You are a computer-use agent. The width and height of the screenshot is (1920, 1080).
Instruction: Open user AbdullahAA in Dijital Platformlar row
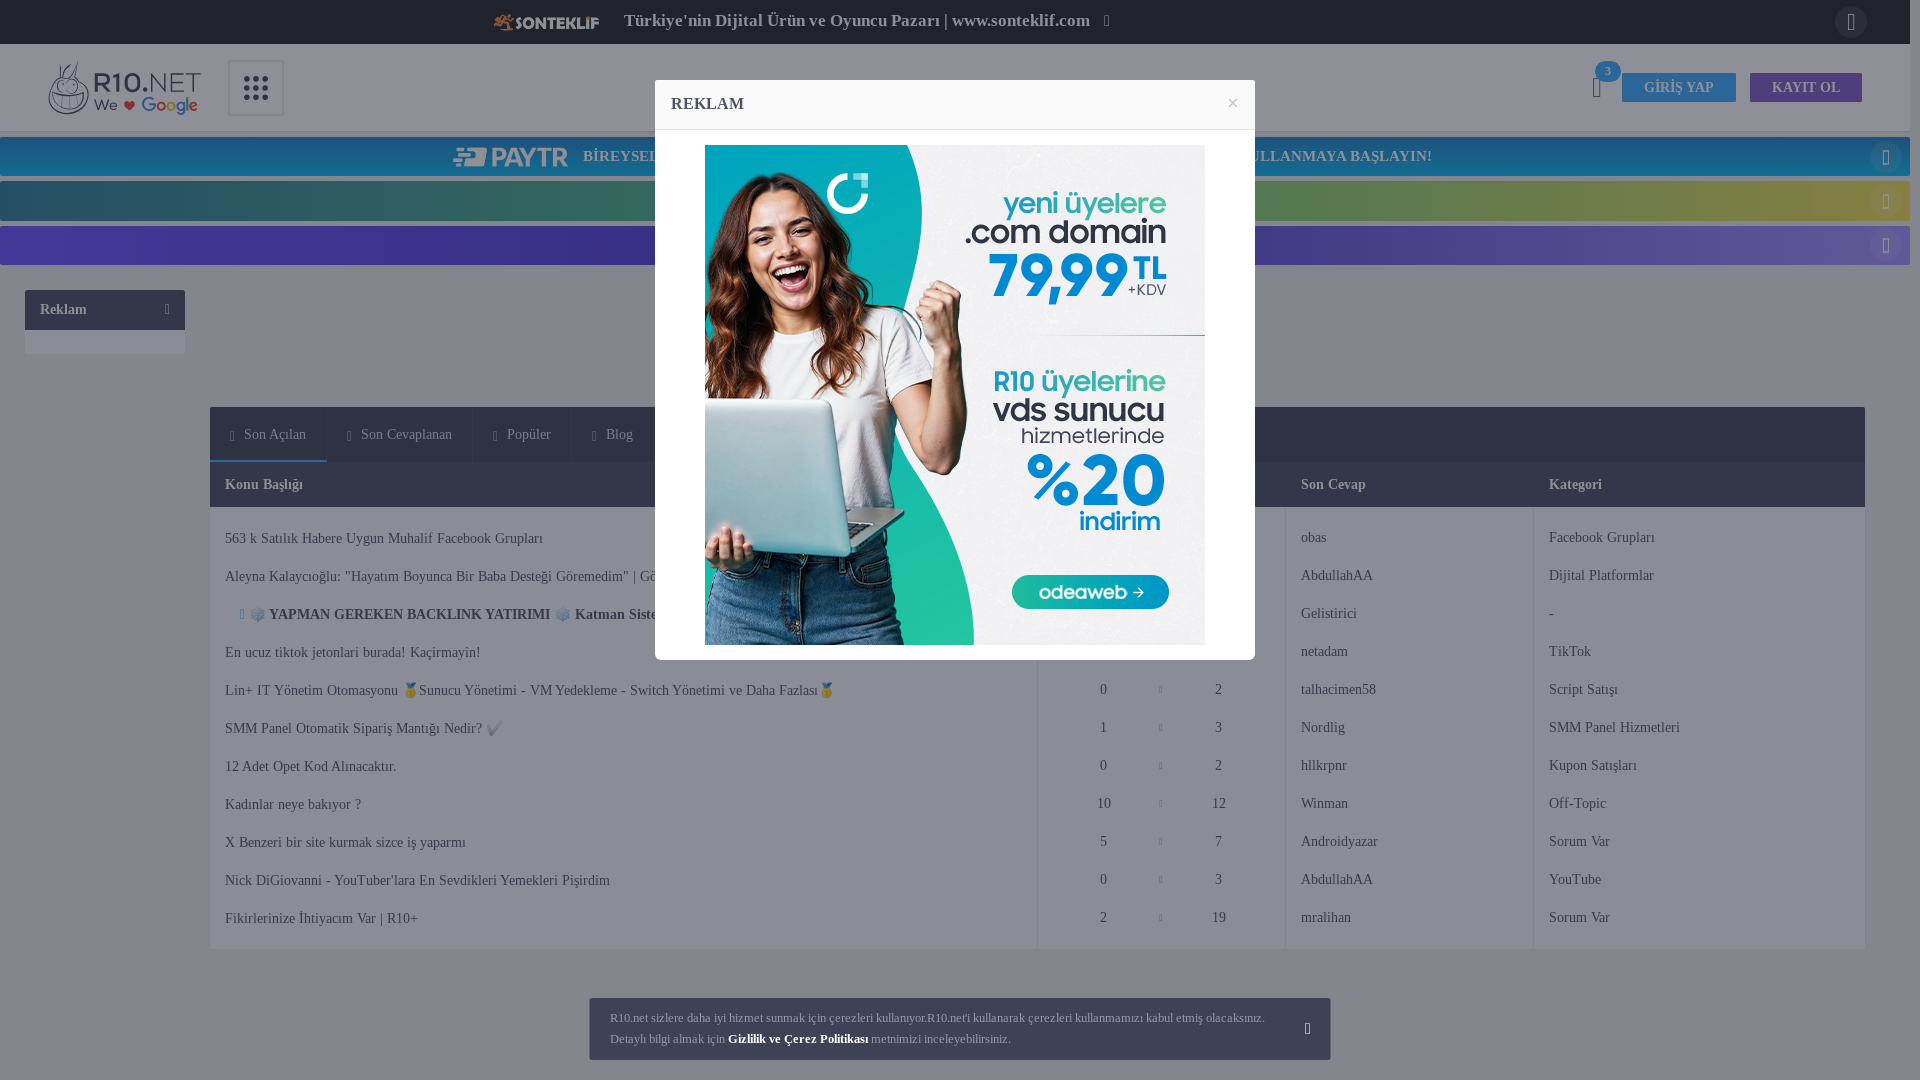pyautogui.click(x=1336, y=576)
